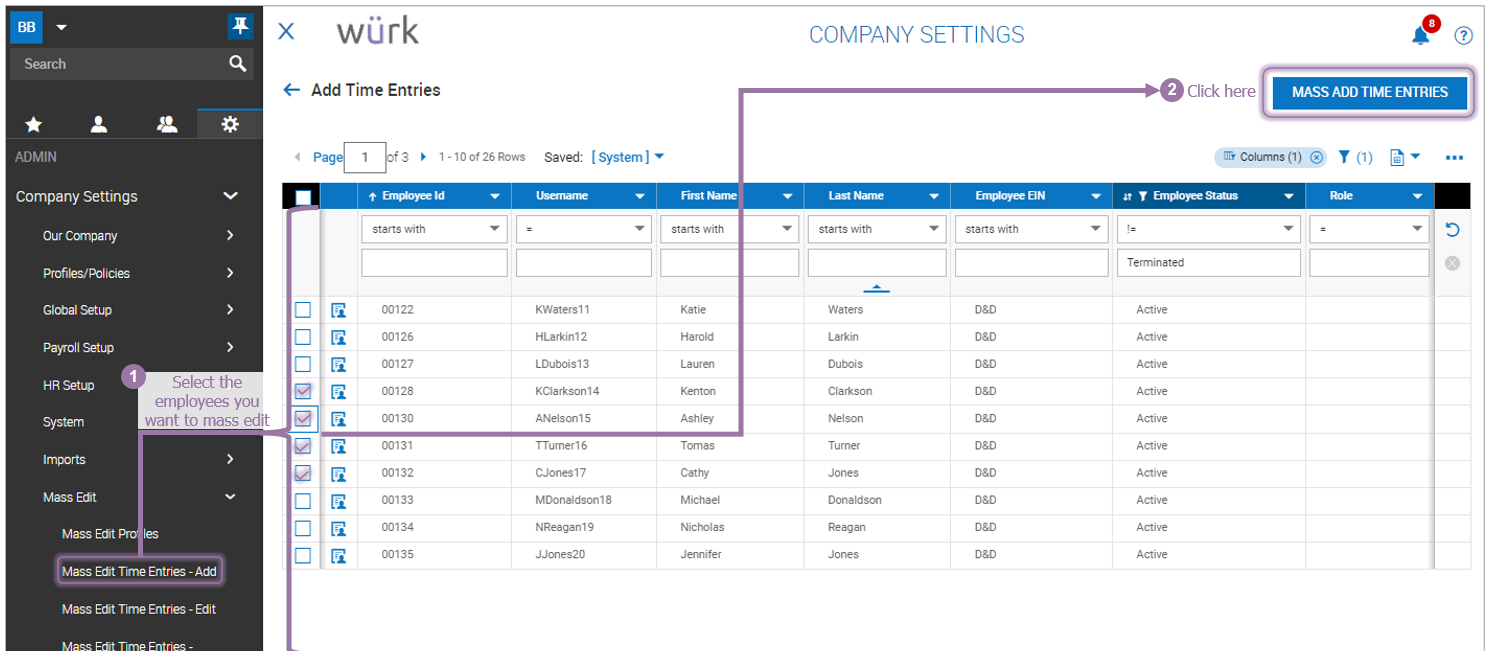Open Employee Status != operator dropdown
1491x651 pixels.
[1209, 229]
